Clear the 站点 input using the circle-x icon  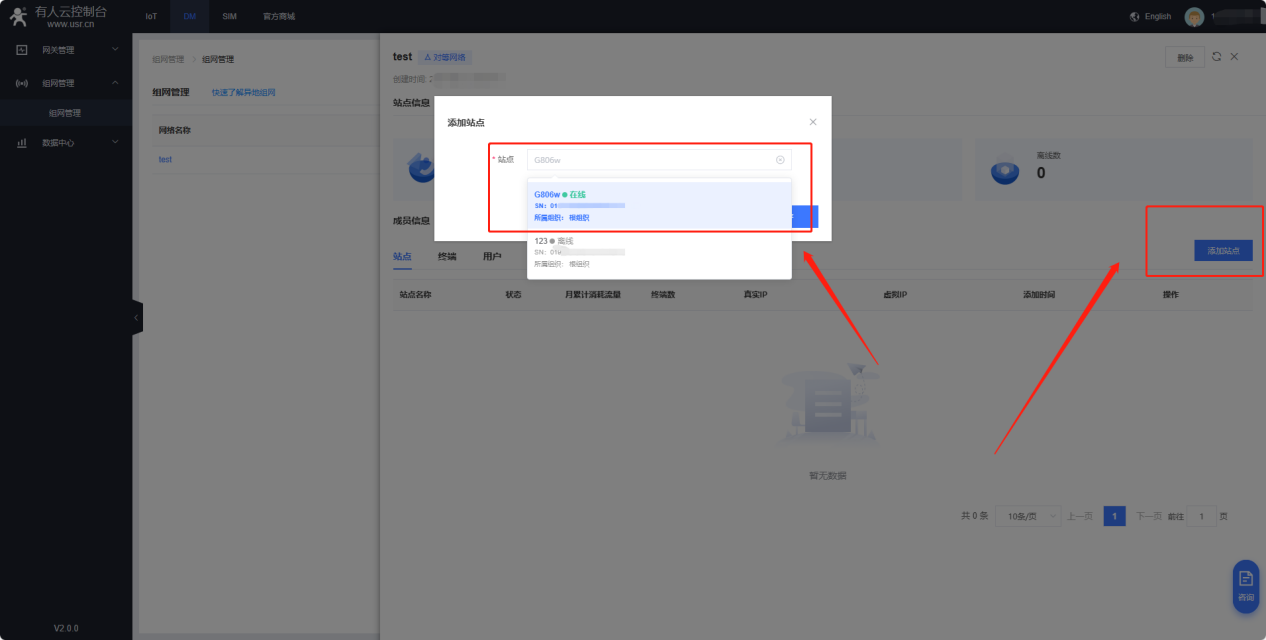pyautogui.click(x=780, y=160)
